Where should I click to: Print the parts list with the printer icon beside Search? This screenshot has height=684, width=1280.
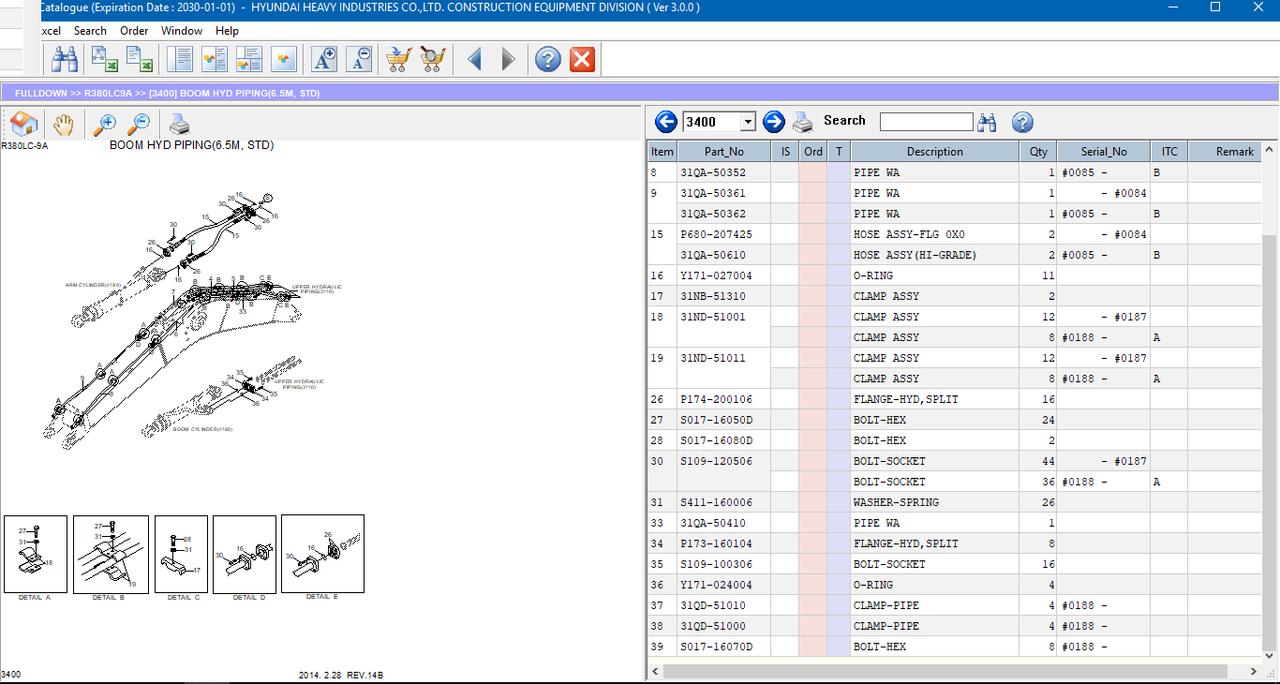(x=803, y=123)
